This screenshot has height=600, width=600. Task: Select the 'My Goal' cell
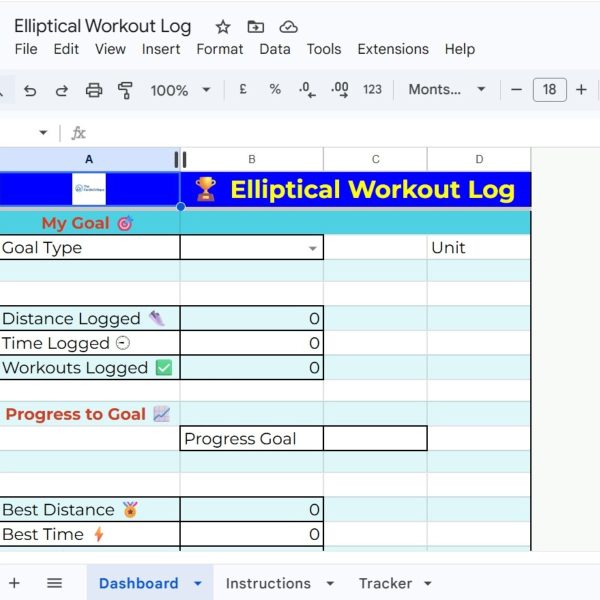click(90, 223)
